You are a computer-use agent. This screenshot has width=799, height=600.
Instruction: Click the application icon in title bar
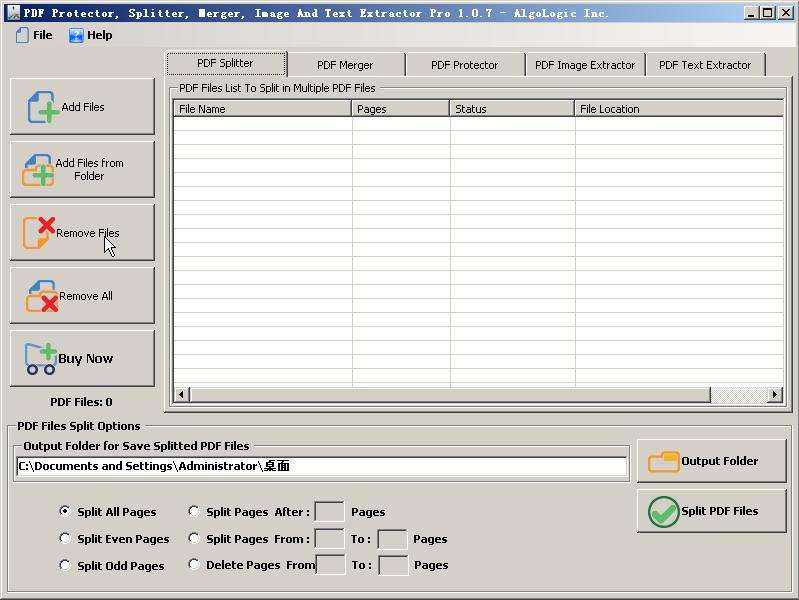[14, 13]
